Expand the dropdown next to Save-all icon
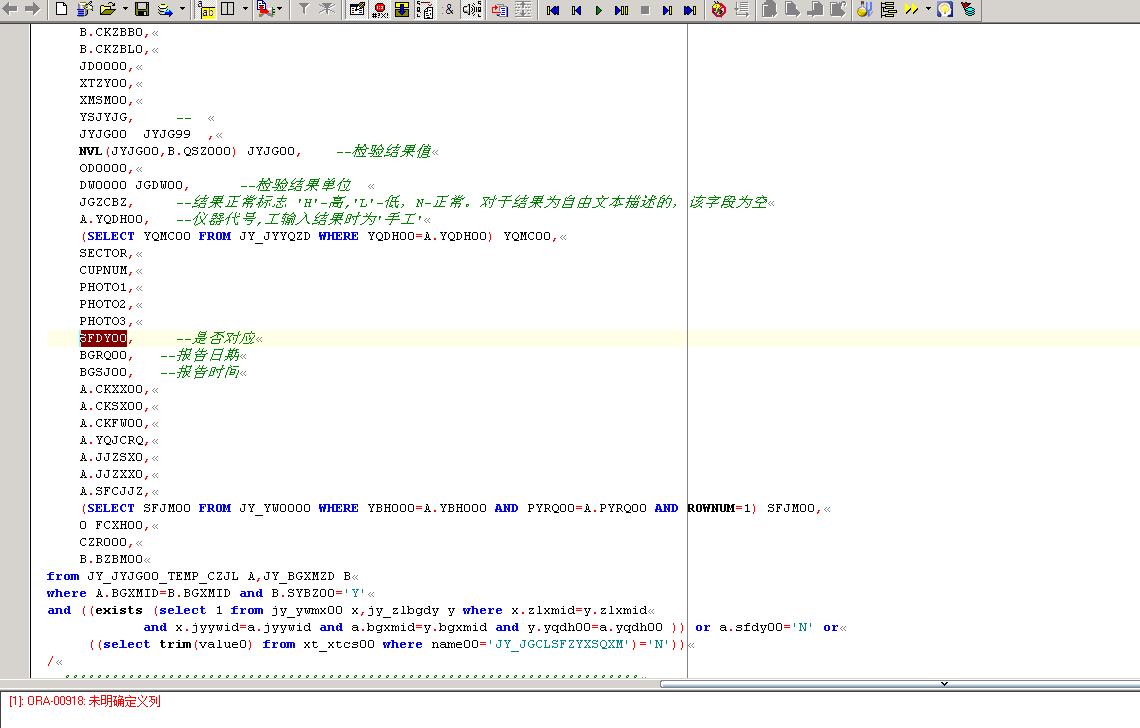 (182, 10)
